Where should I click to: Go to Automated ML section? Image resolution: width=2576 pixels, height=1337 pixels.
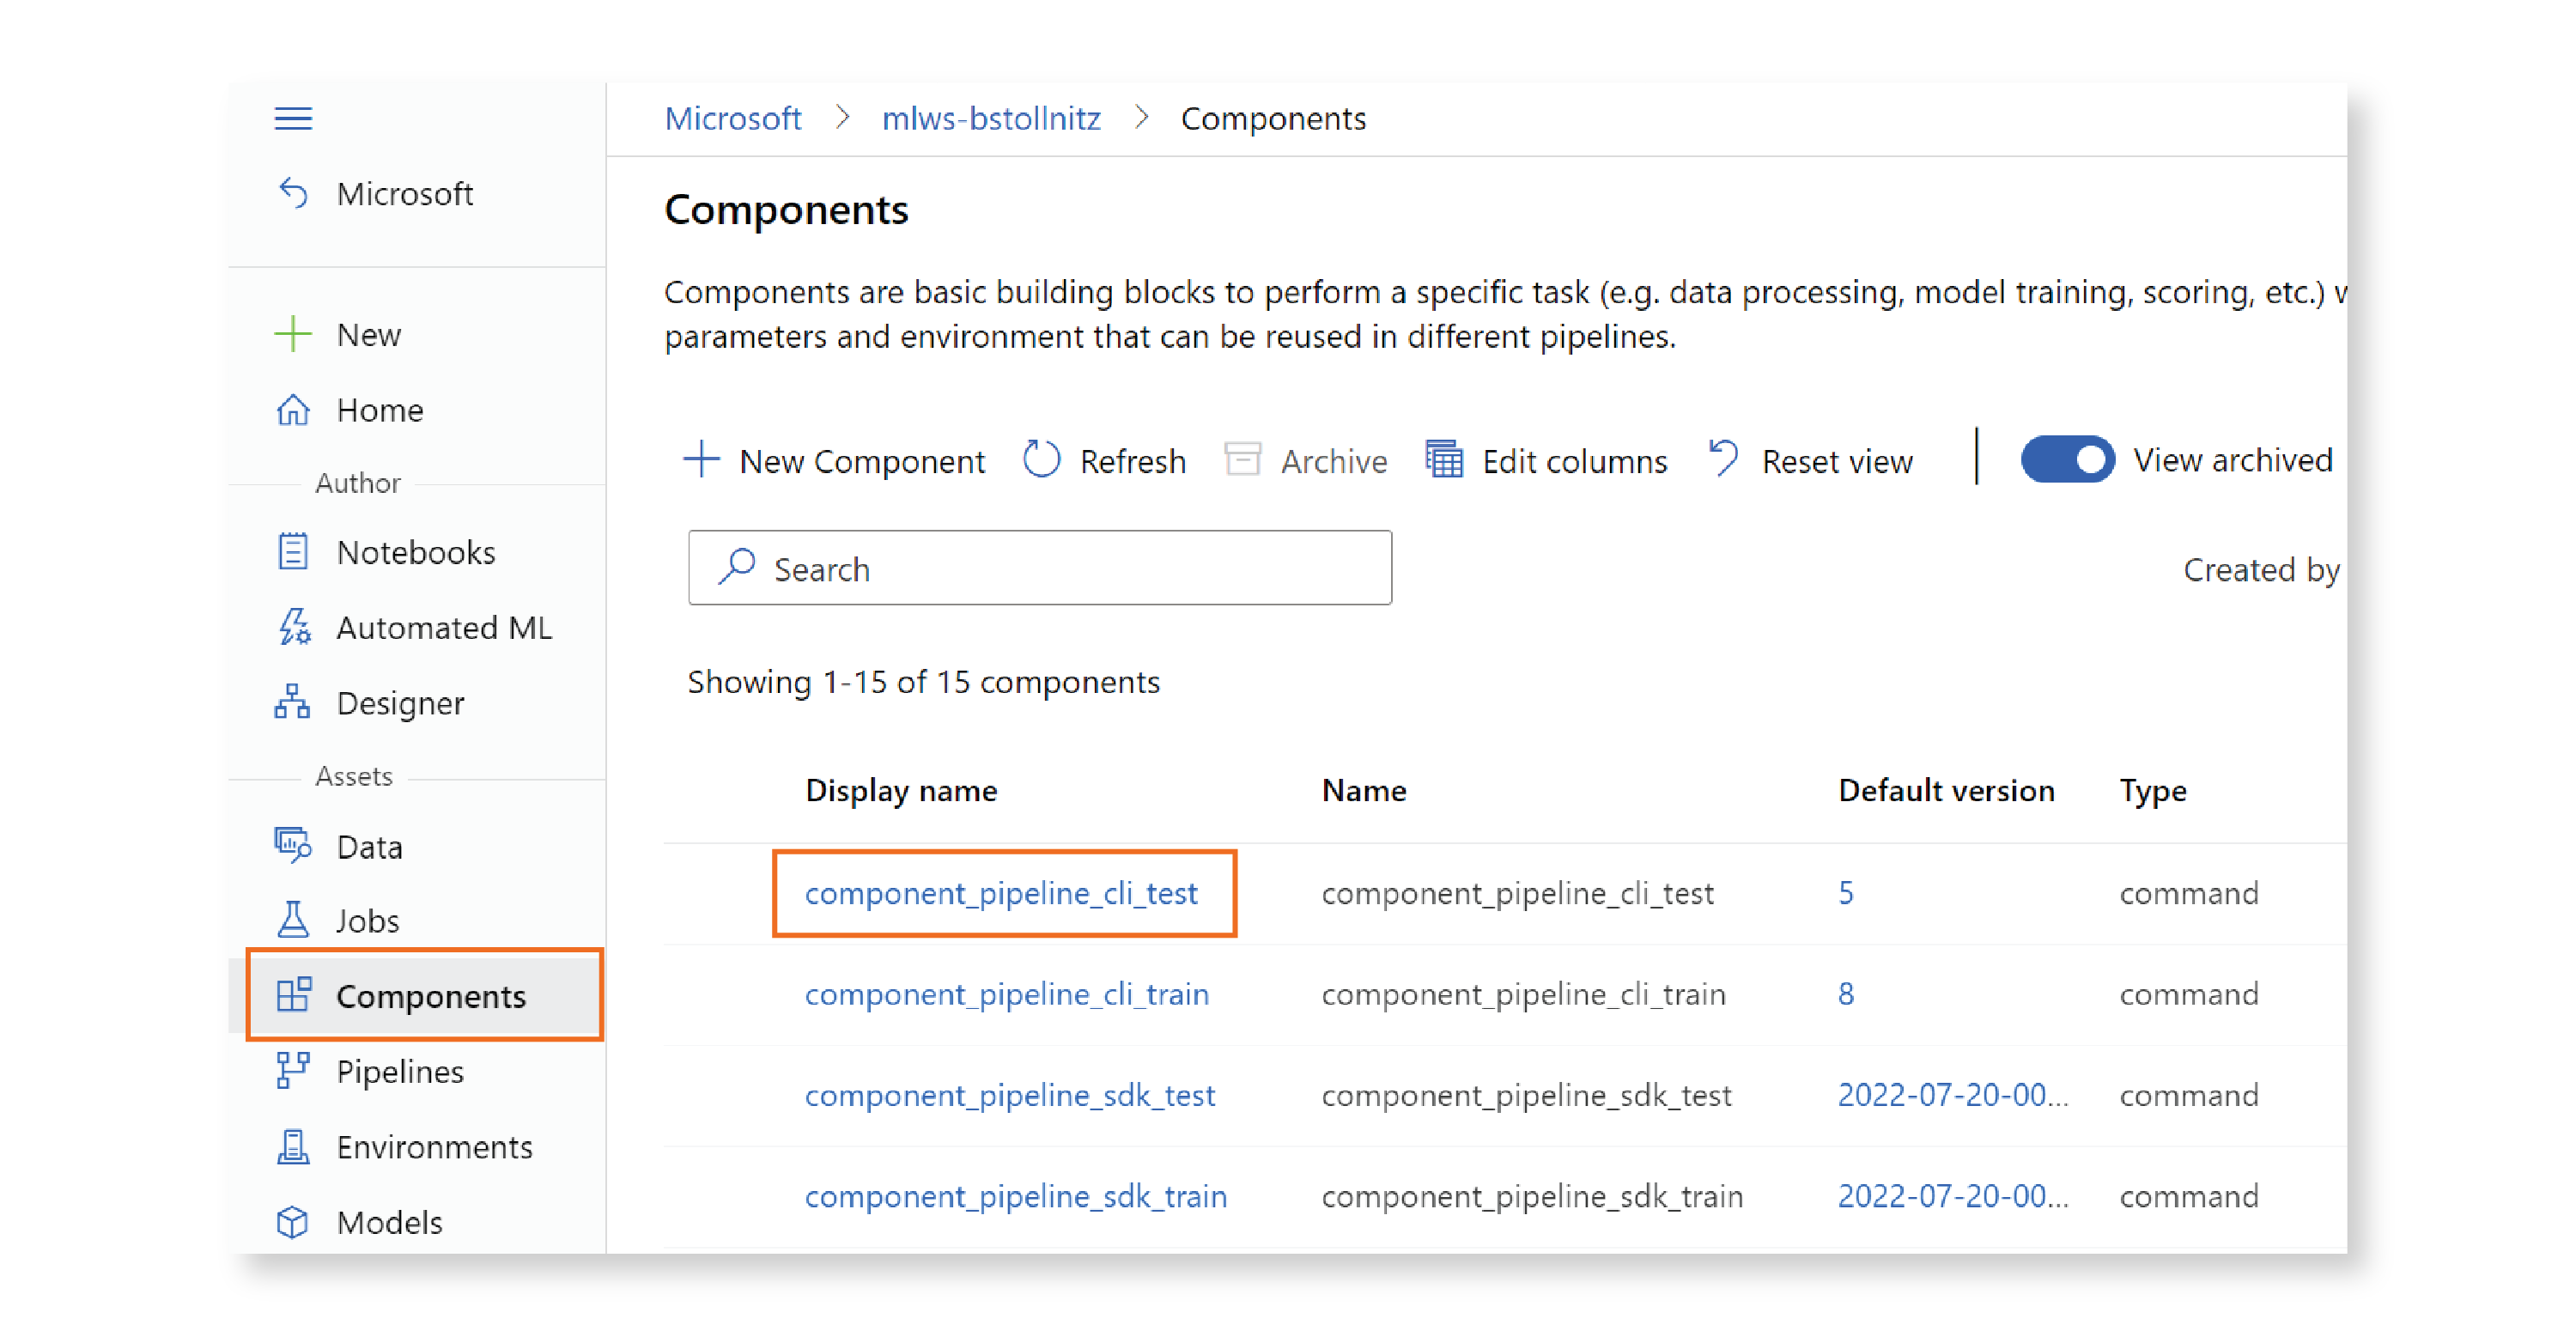(444, 627)
